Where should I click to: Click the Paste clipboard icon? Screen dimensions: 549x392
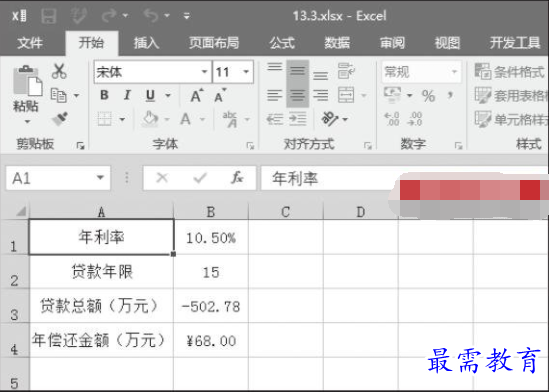point(28,81)
